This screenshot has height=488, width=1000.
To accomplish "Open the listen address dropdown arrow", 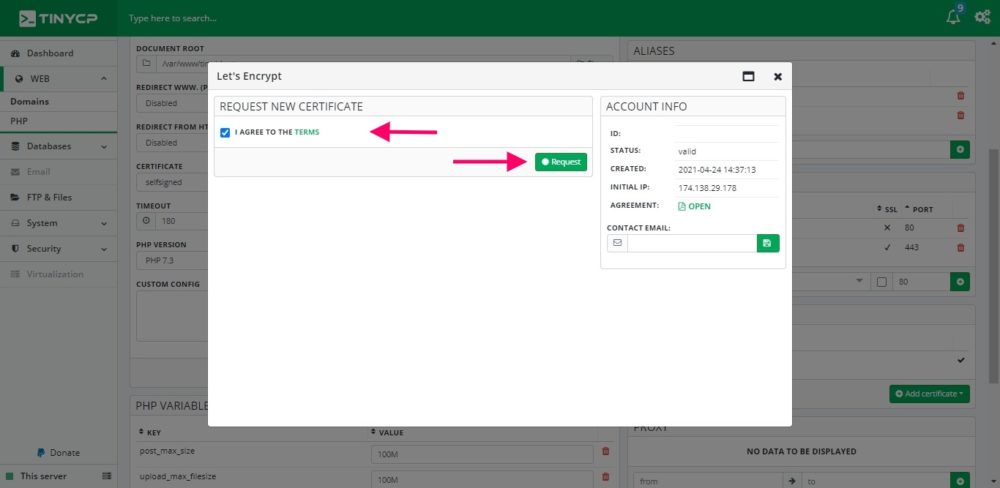I will (x=859, y=281).
